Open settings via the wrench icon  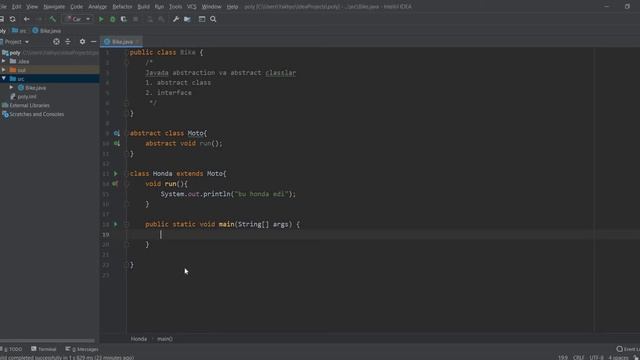(176, 19)
